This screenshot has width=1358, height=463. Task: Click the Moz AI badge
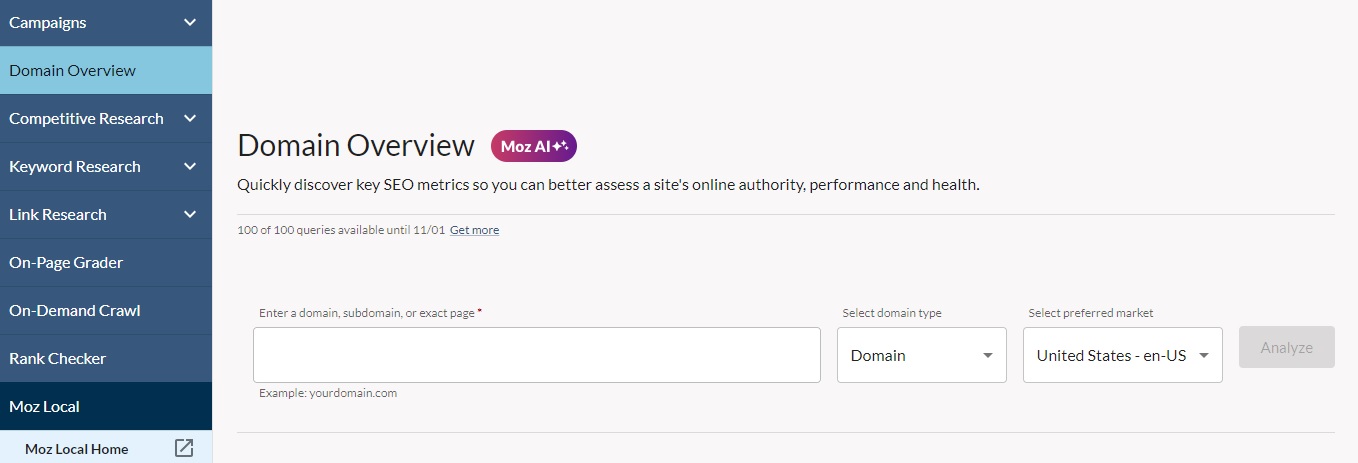point(534,146)
